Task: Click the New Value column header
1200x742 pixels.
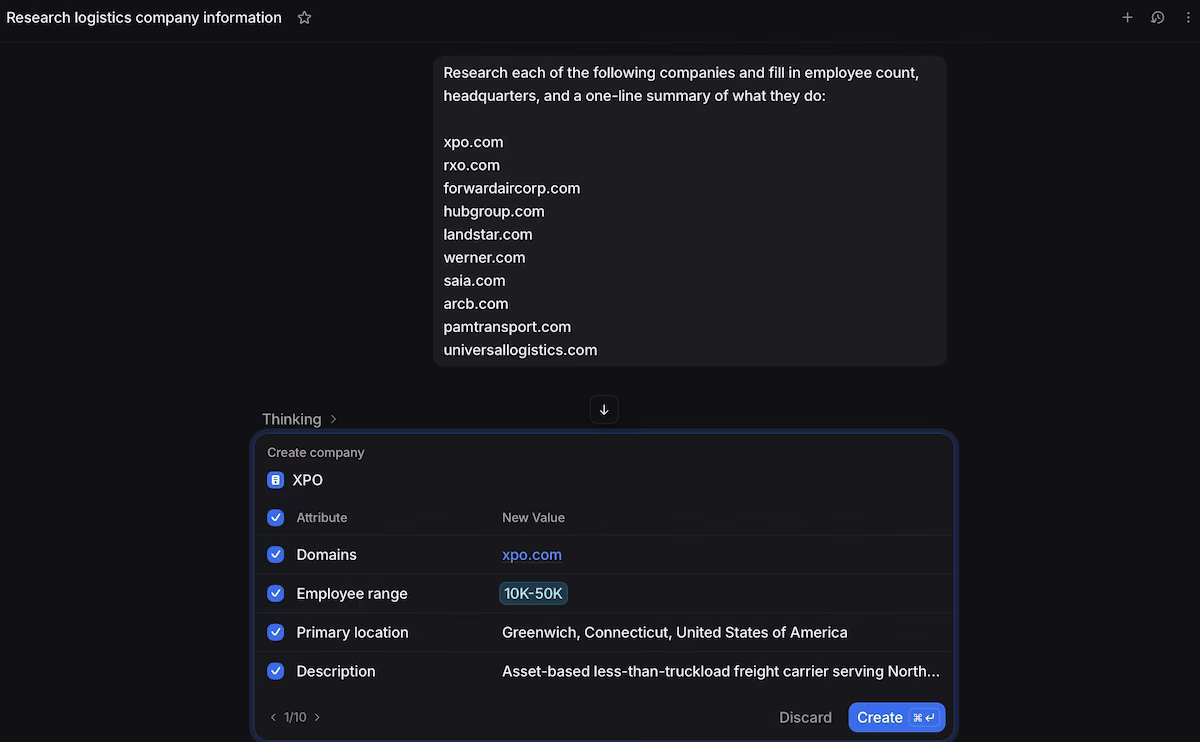Action: point(533,517)
